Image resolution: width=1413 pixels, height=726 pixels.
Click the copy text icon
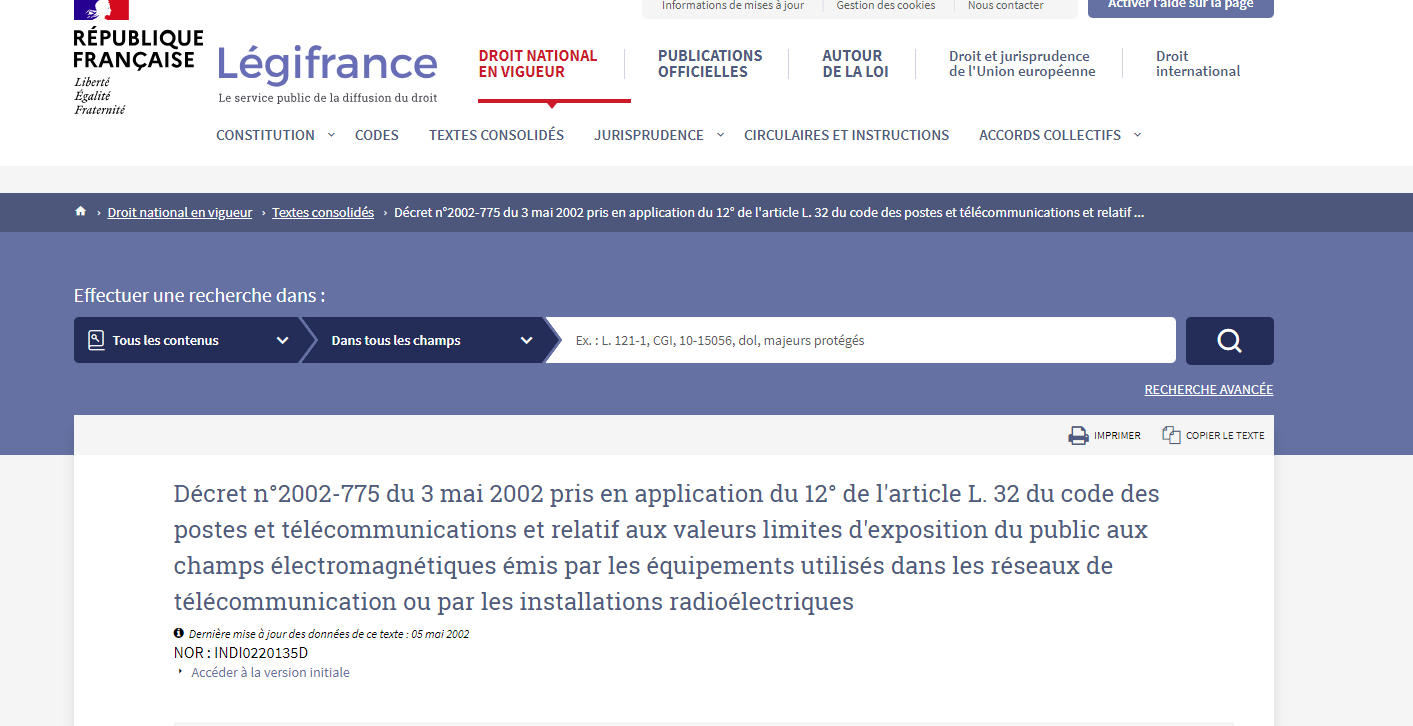(1171, 435)
